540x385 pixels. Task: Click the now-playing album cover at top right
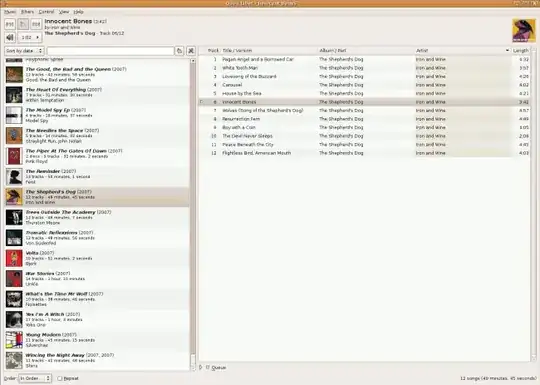tap(523, 30)
